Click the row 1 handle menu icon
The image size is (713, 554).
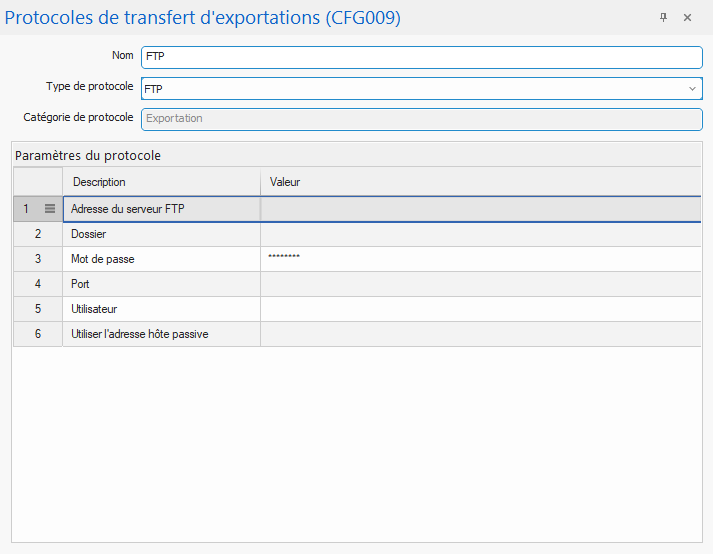tap(50, 209)
